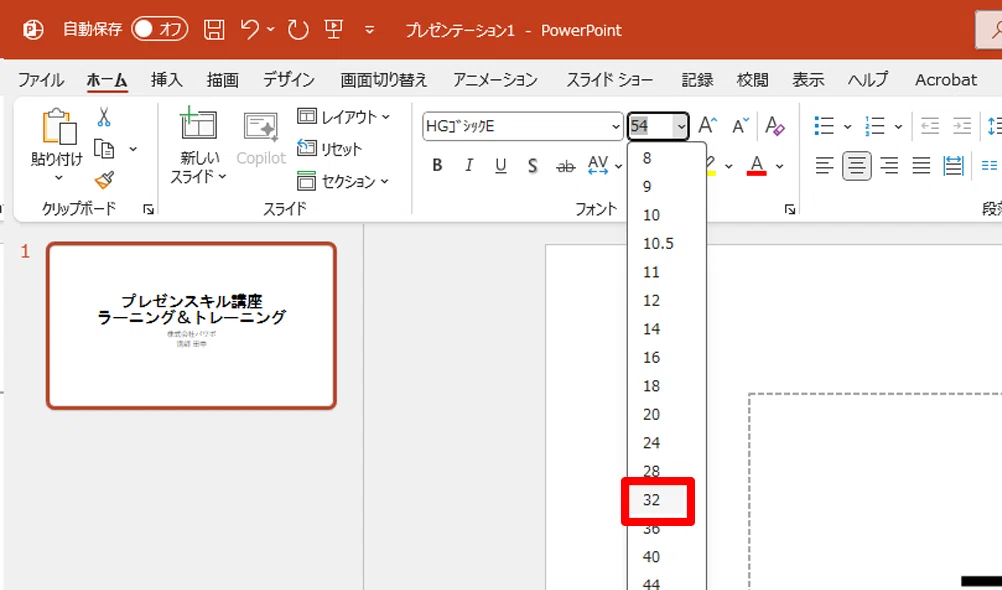Open the スライド ショー tab
The image size is (1002, 590).
click(610, 80)
